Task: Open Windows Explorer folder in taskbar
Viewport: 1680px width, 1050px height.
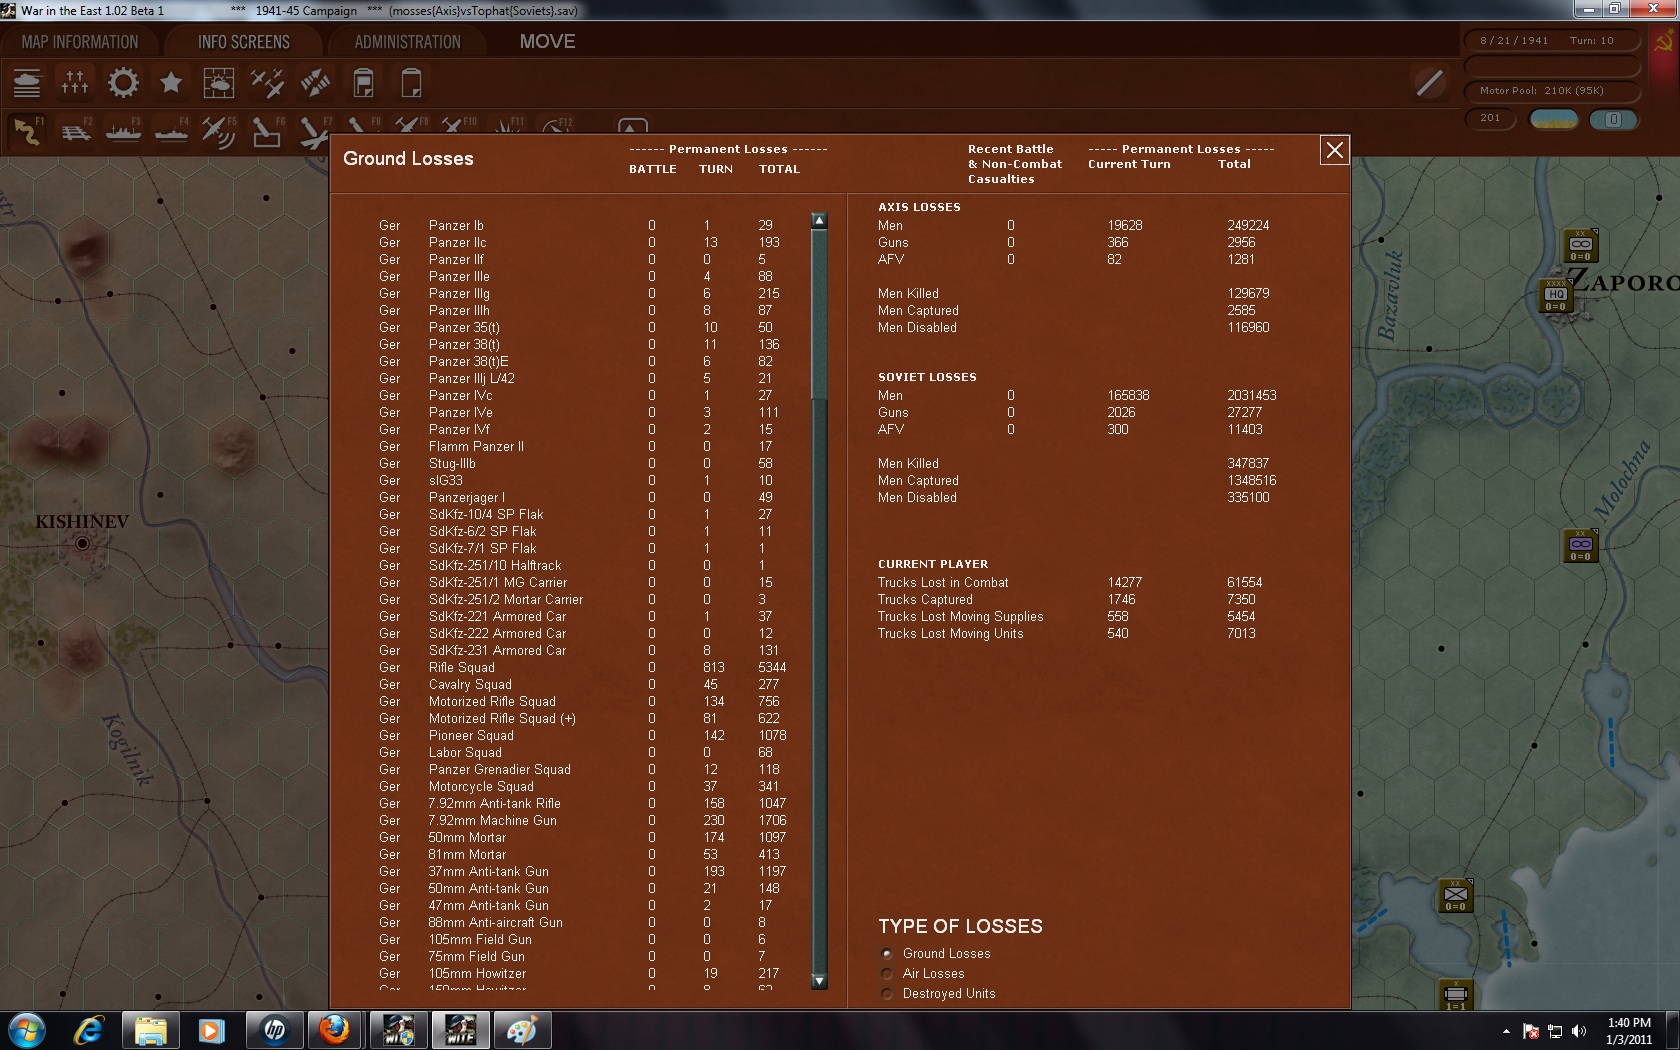Action: 150,1030
